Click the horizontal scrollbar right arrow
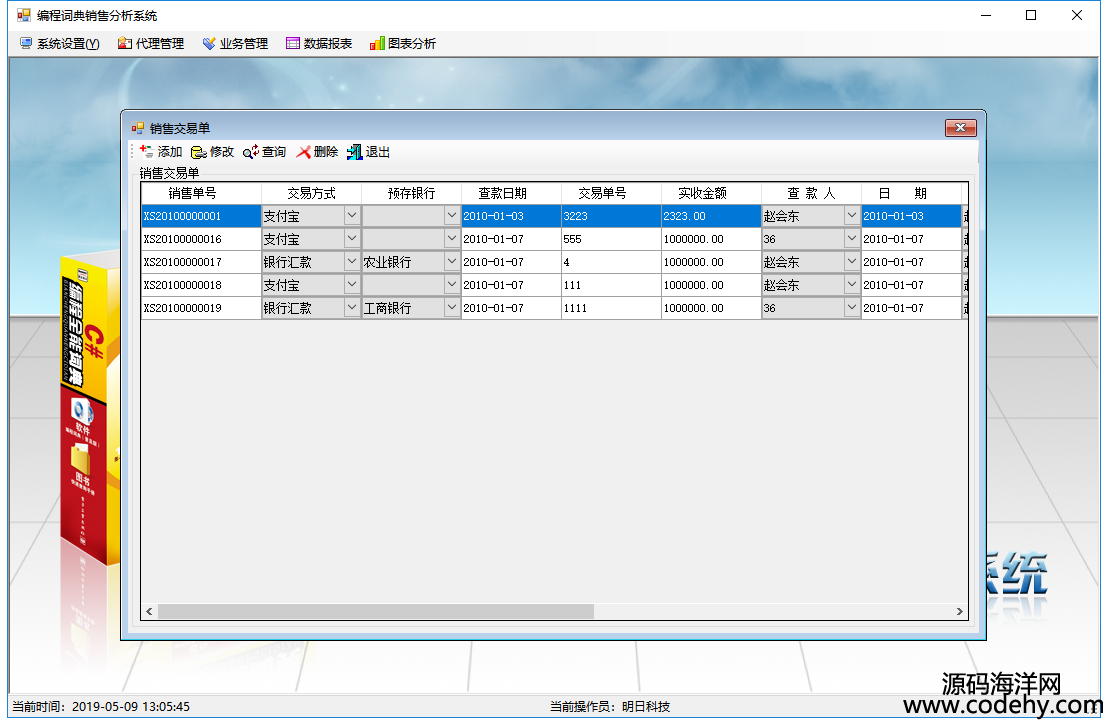This screenshot has height=725, width=1108. (960, 611)
